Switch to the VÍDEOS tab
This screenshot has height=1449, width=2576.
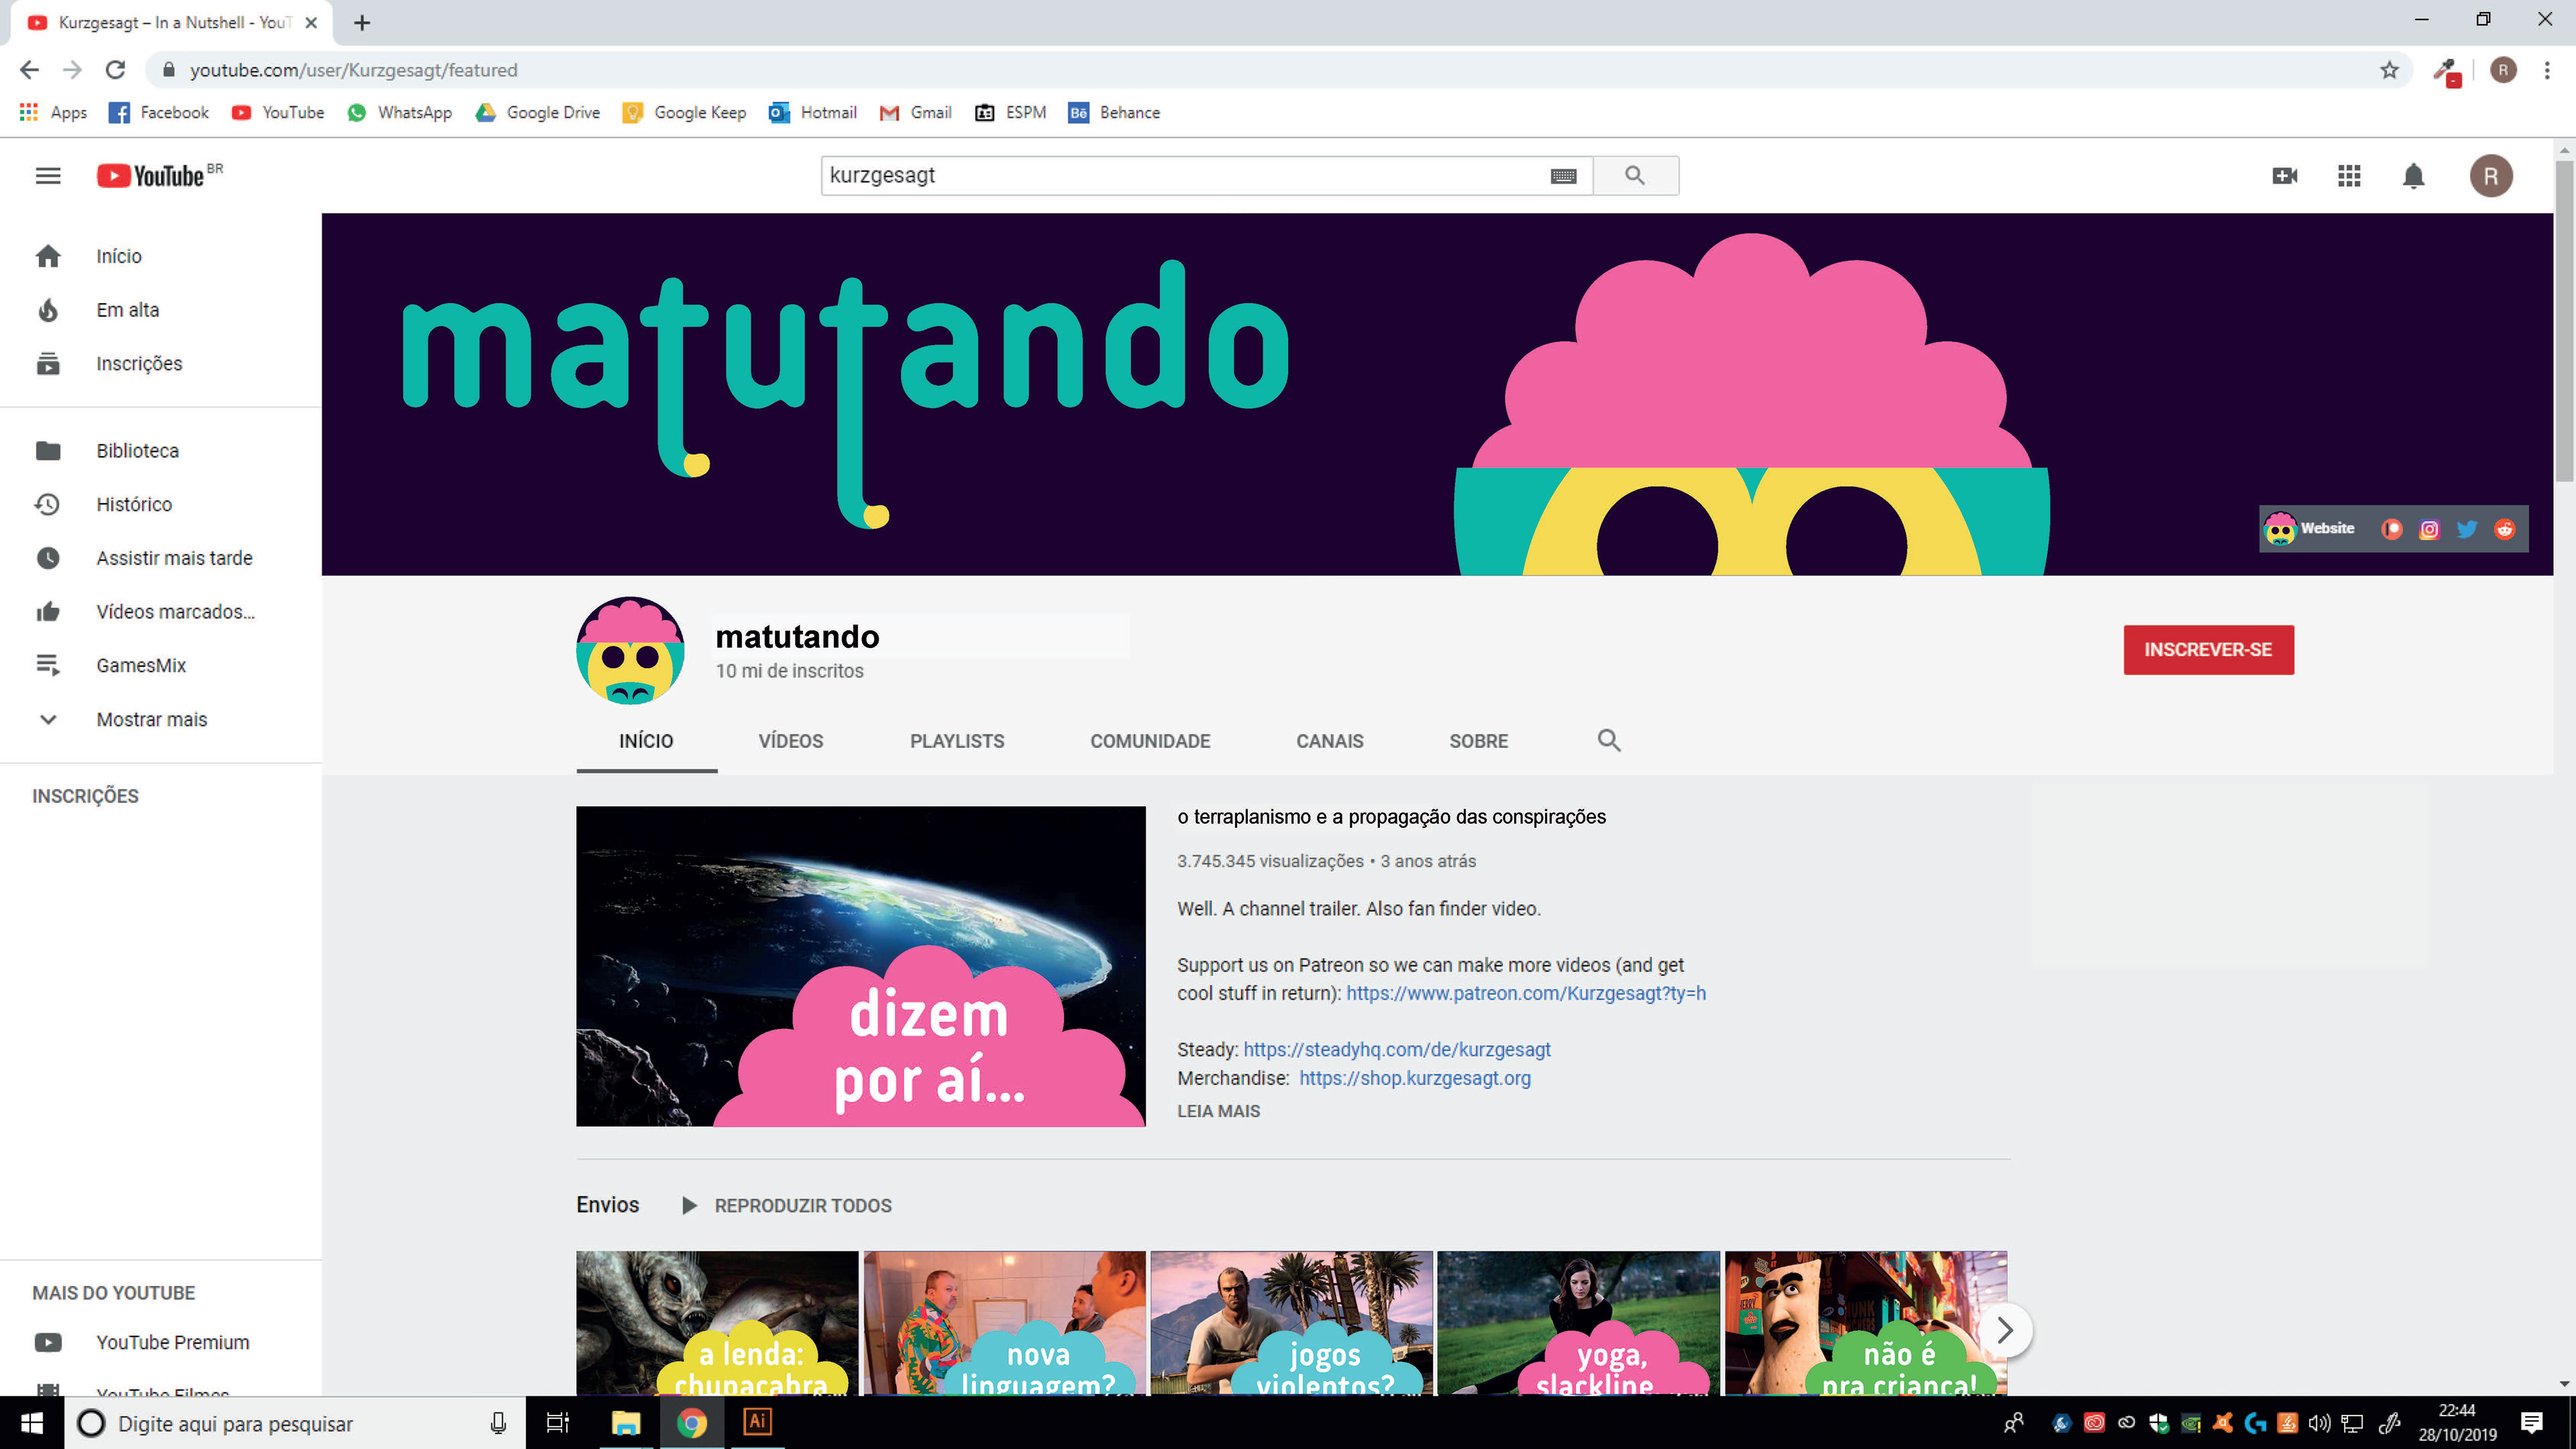790,741
